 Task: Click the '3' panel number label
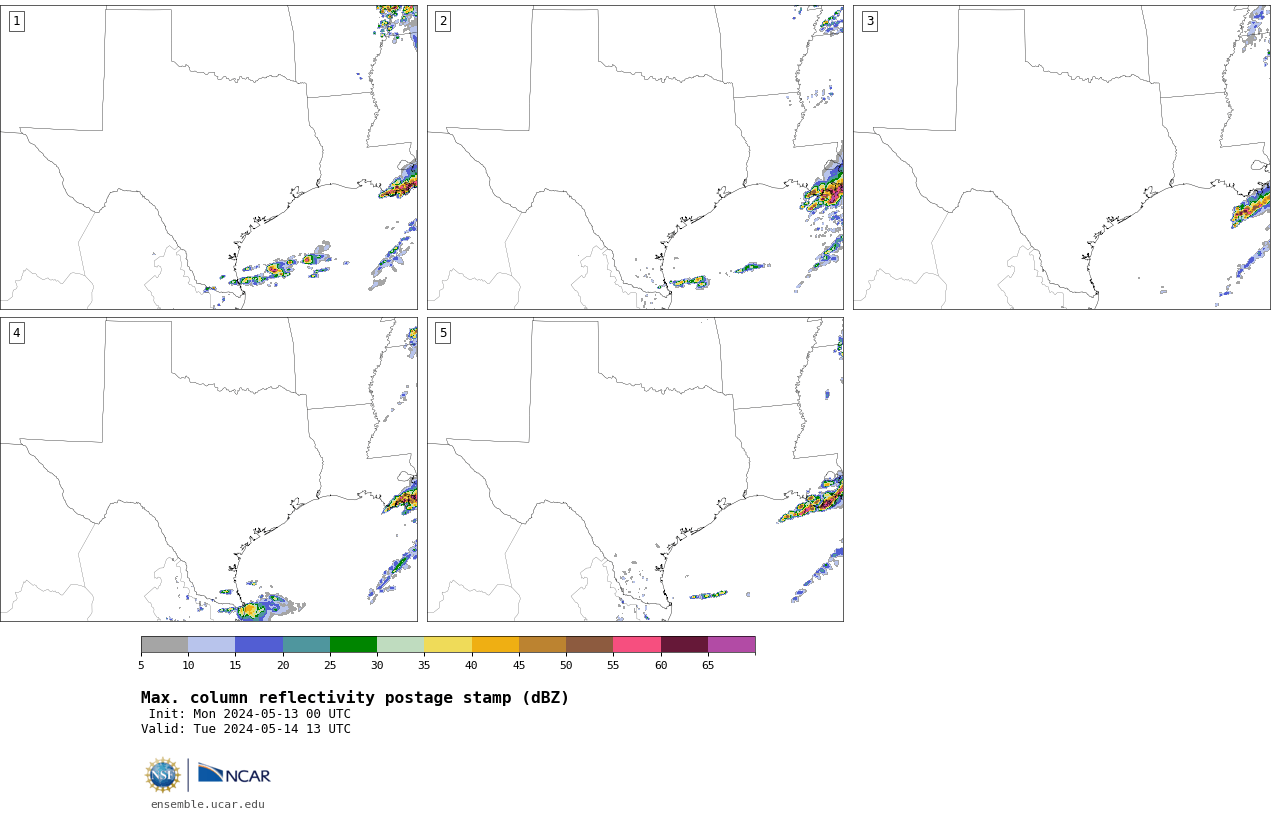click(870, 21)
